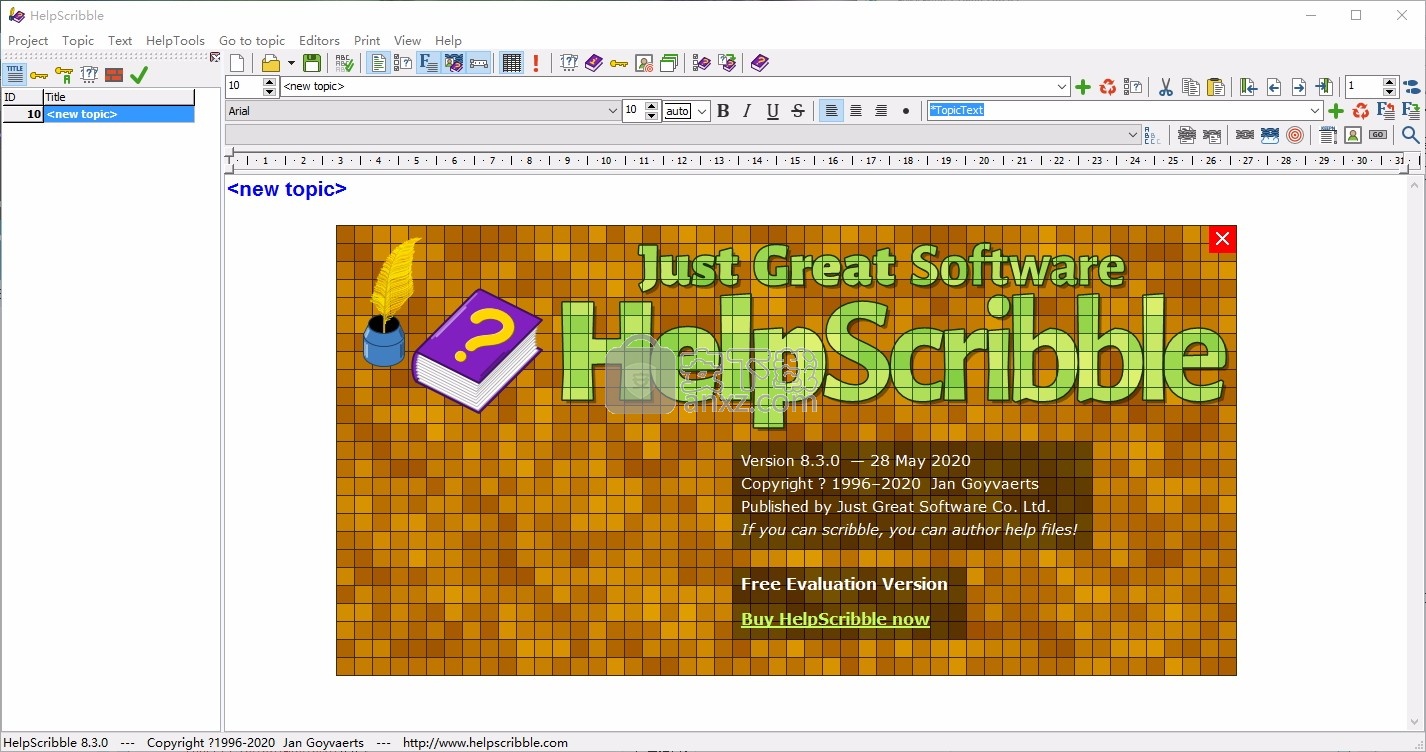Go to first topic arrow icon
Viewport: 1426px width, 752px height.
click(x=1248, y=87)
